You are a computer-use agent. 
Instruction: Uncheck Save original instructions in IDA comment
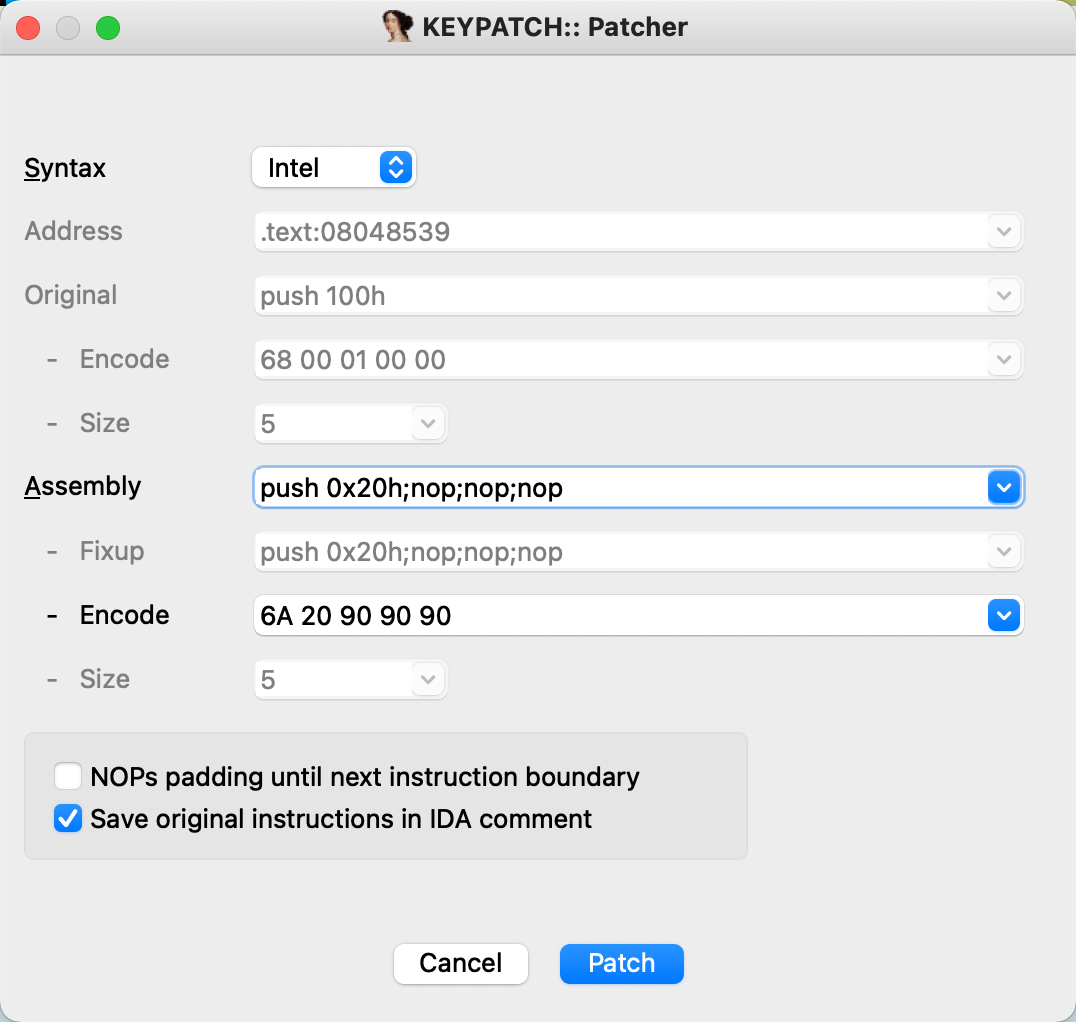pyautogui.click(x=68, y=818)
